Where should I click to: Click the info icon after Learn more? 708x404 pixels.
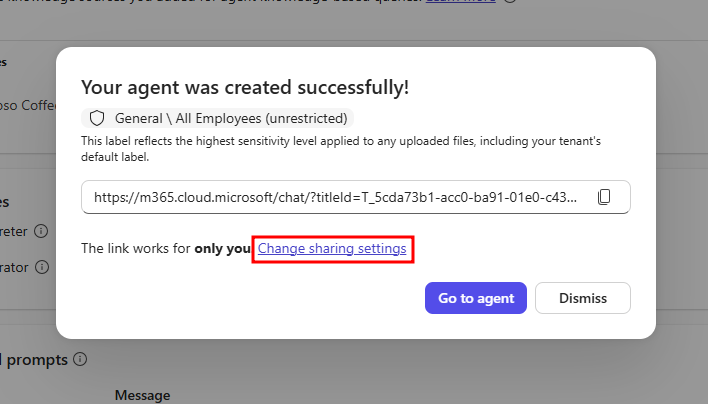(x=510, y=3)
